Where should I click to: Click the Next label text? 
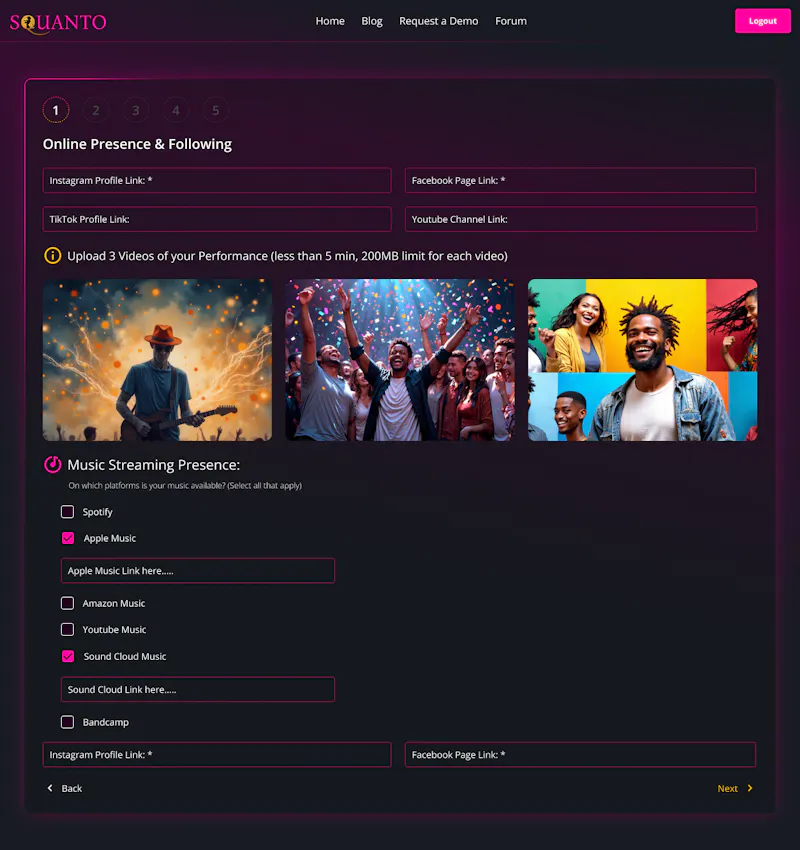tap(727, 788)
